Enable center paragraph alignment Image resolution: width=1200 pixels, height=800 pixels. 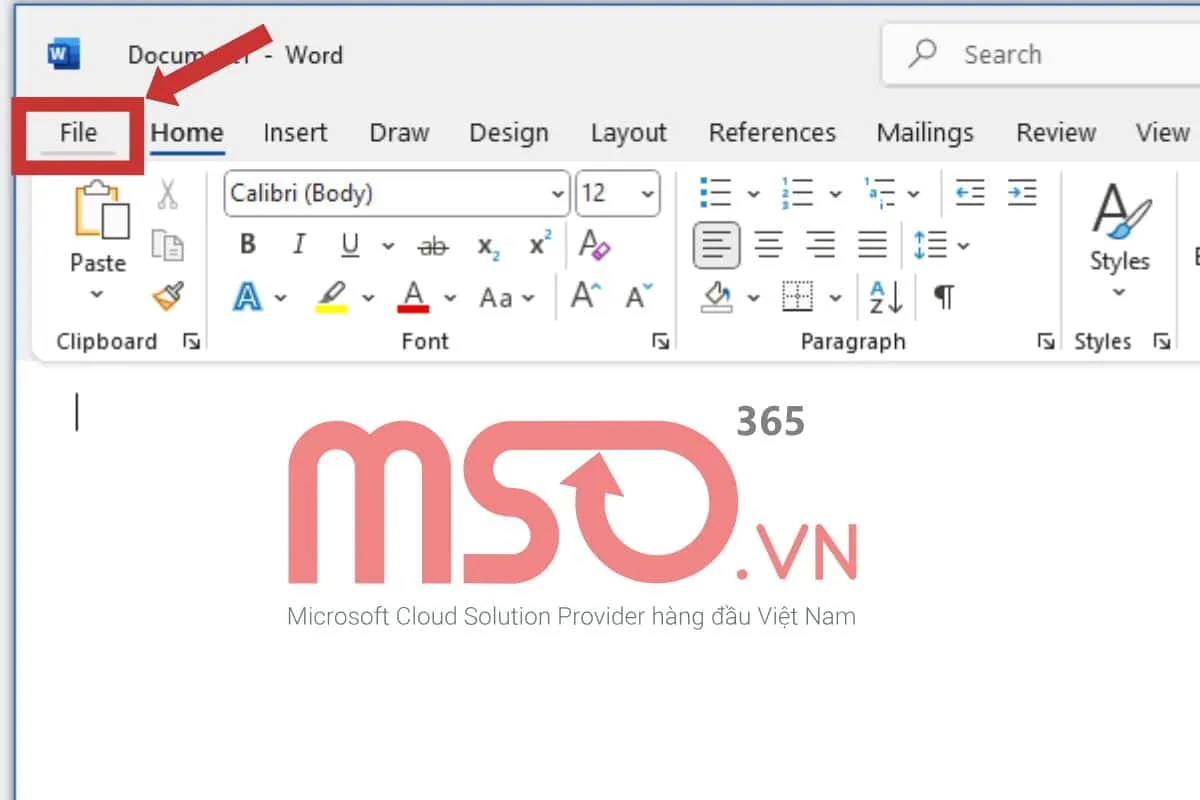pyautogui.click(x=769, y=244)
